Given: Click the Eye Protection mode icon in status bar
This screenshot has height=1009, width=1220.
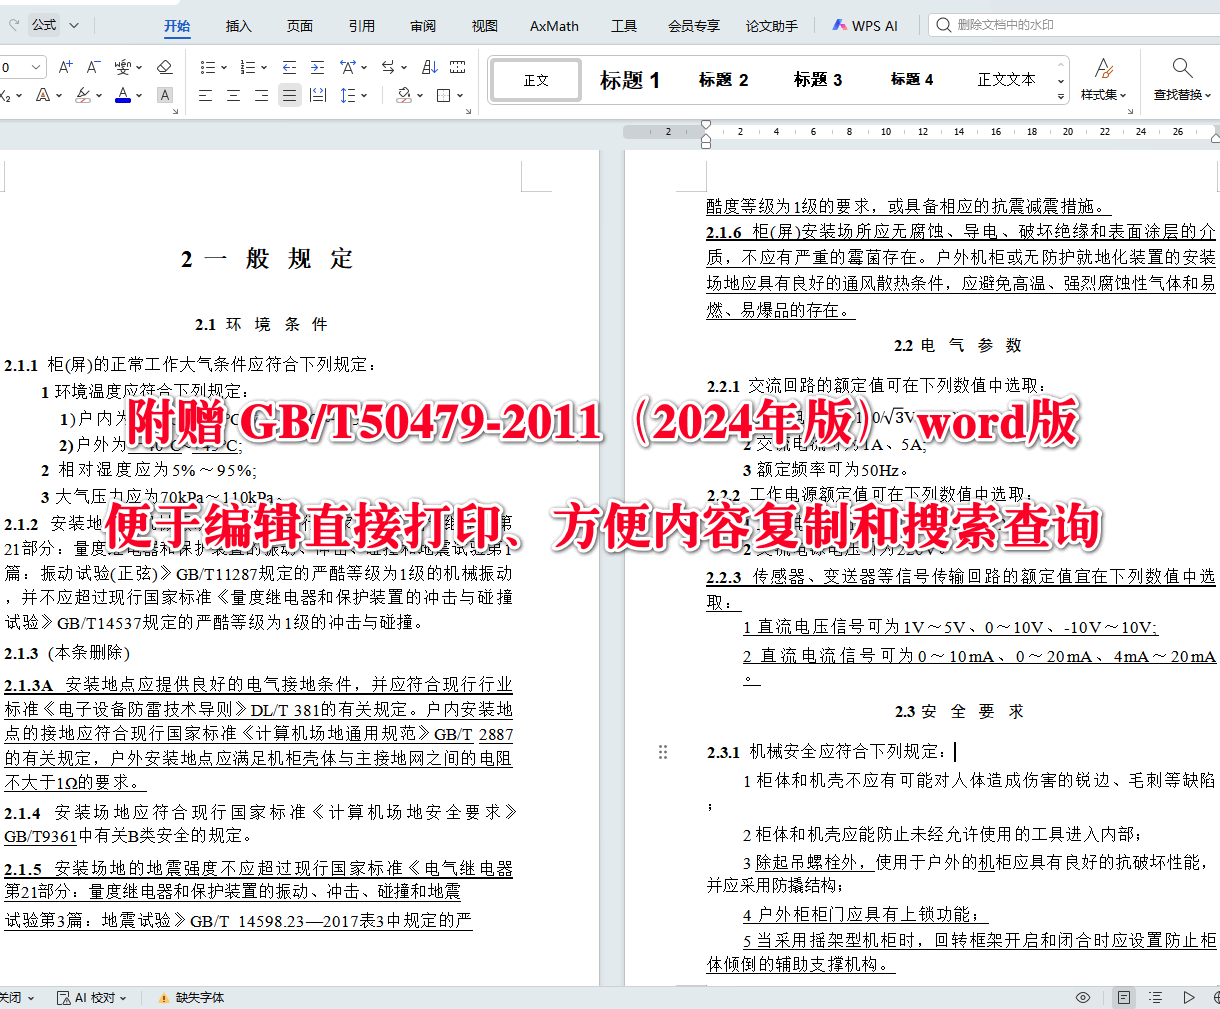Looking at the screenshot, I should tap(1081, 997).
